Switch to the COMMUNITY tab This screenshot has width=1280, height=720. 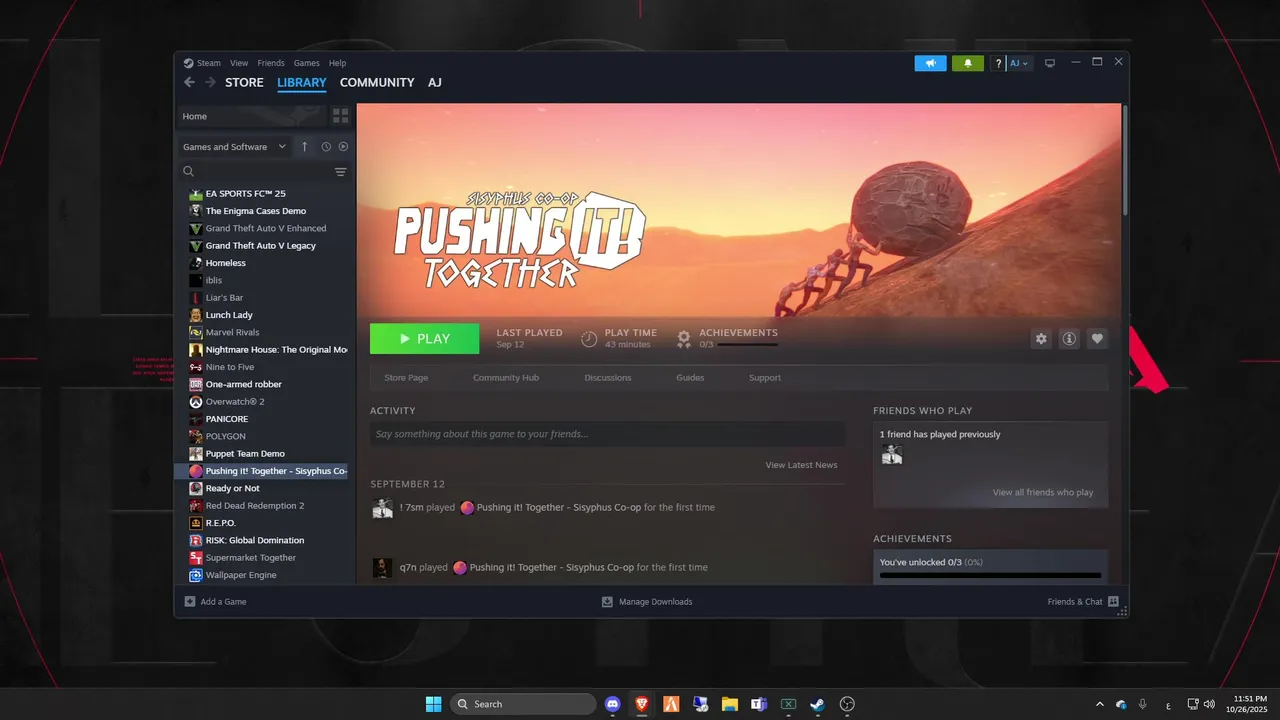377,83
